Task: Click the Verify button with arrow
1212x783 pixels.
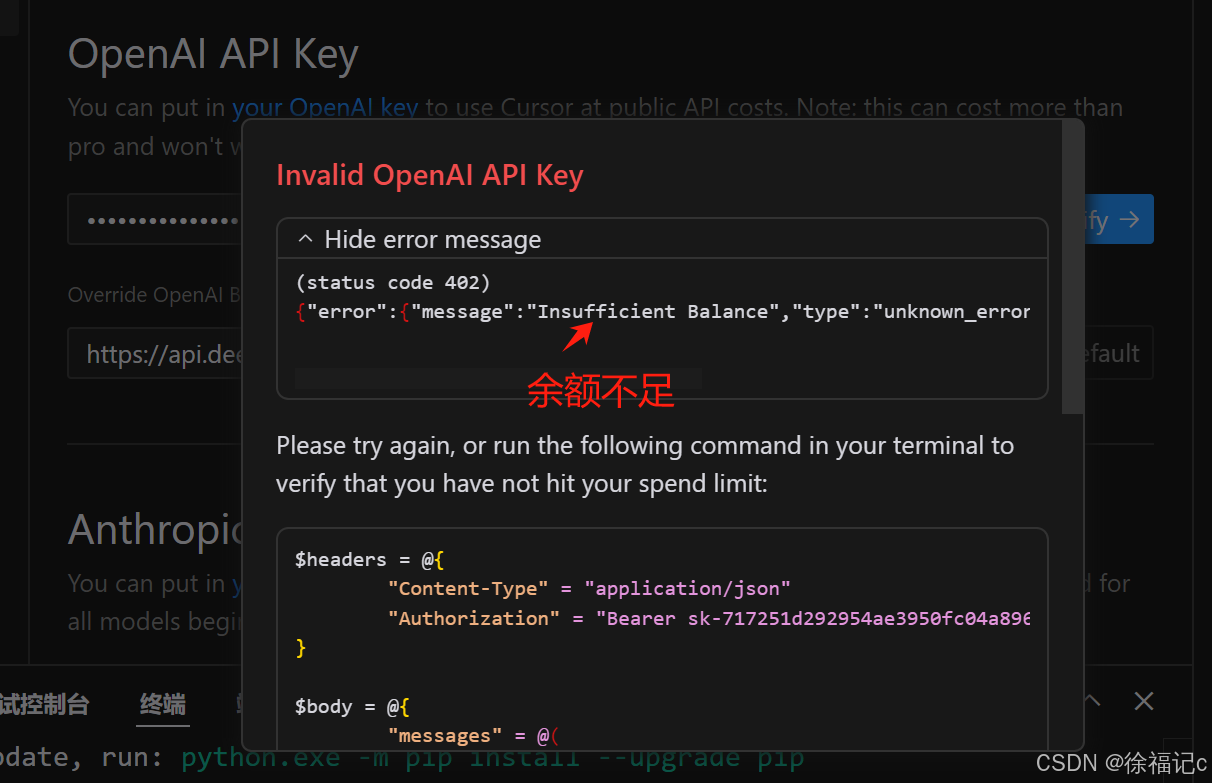Action: click(1118, 219)
